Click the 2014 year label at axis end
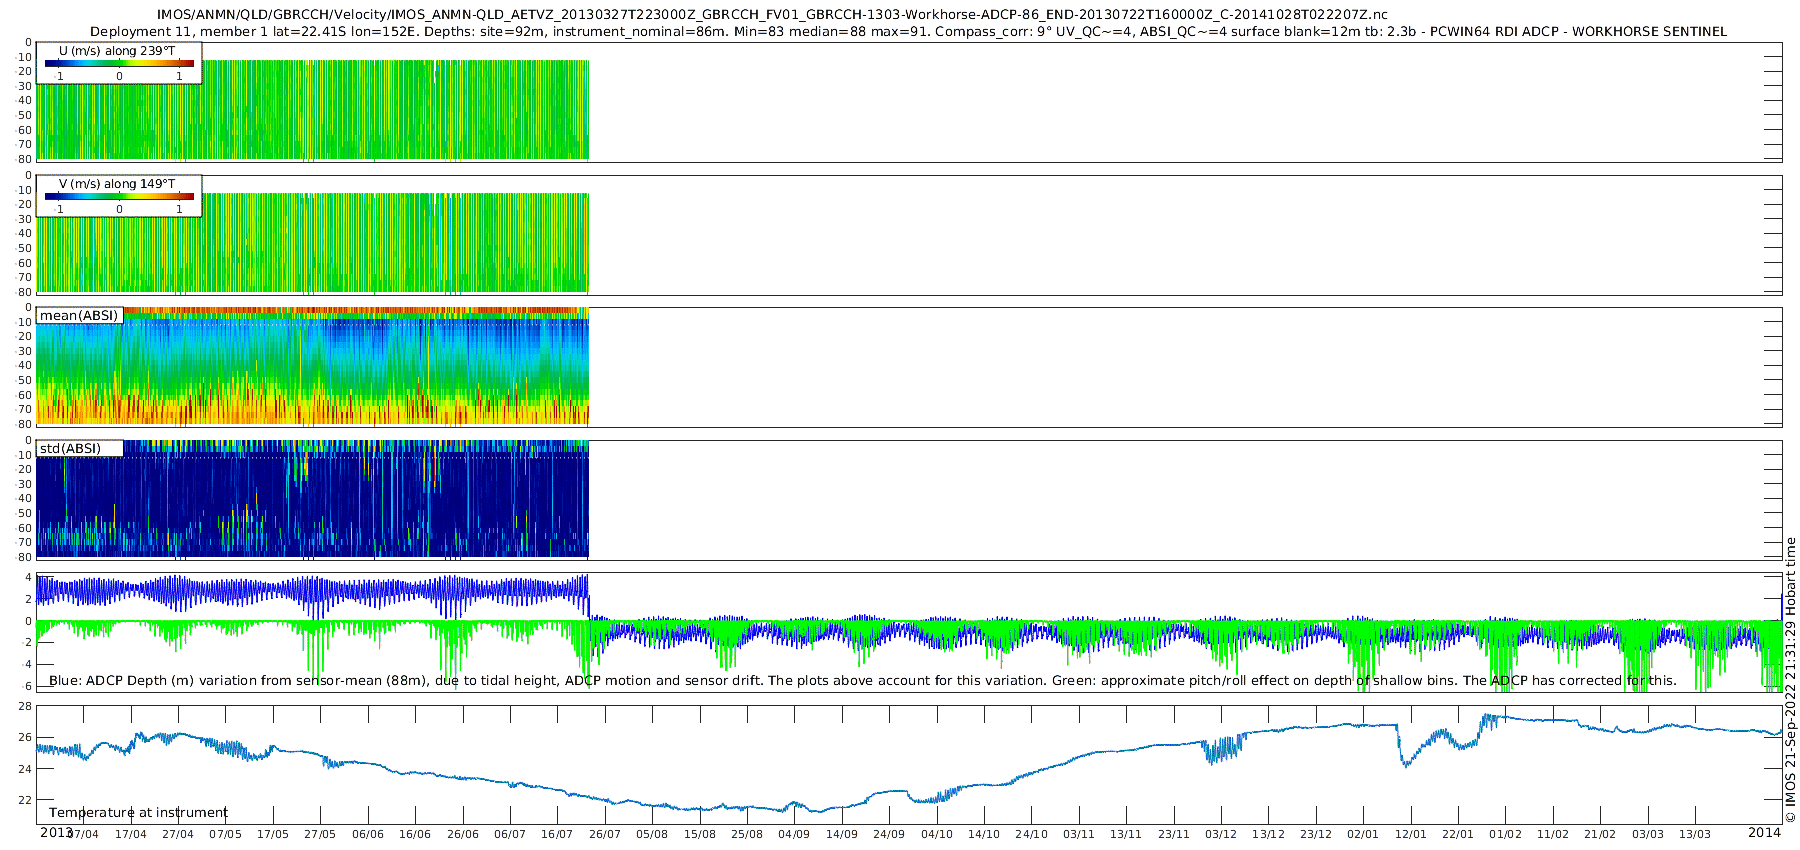Viewport: 1800px width, 850px height. (x=1764, y=832)
